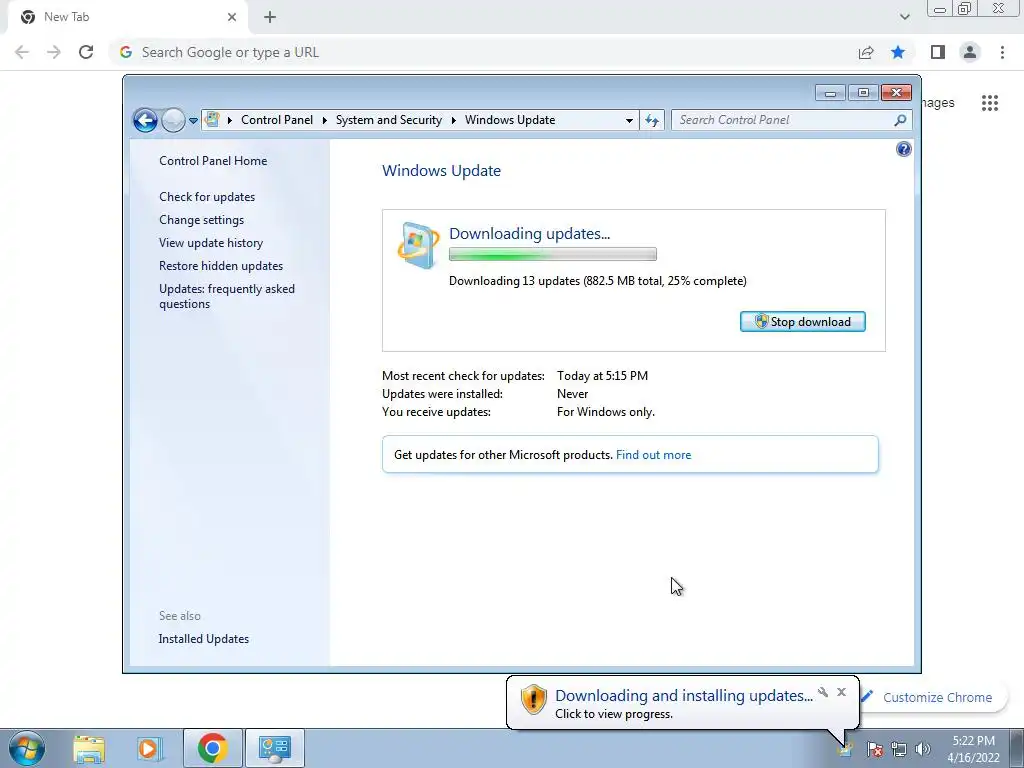Maximize the Windows Update window
The width and height of the screenshot is (1024, 768).
(x=863, y=93)
